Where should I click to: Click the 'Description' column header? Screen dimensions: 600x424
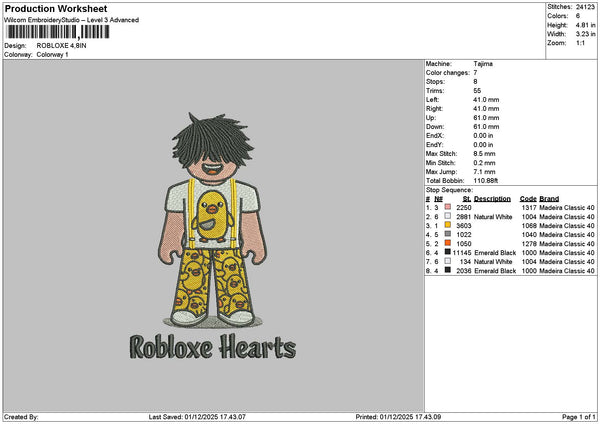pyautogui.click(x=492, y=199)
